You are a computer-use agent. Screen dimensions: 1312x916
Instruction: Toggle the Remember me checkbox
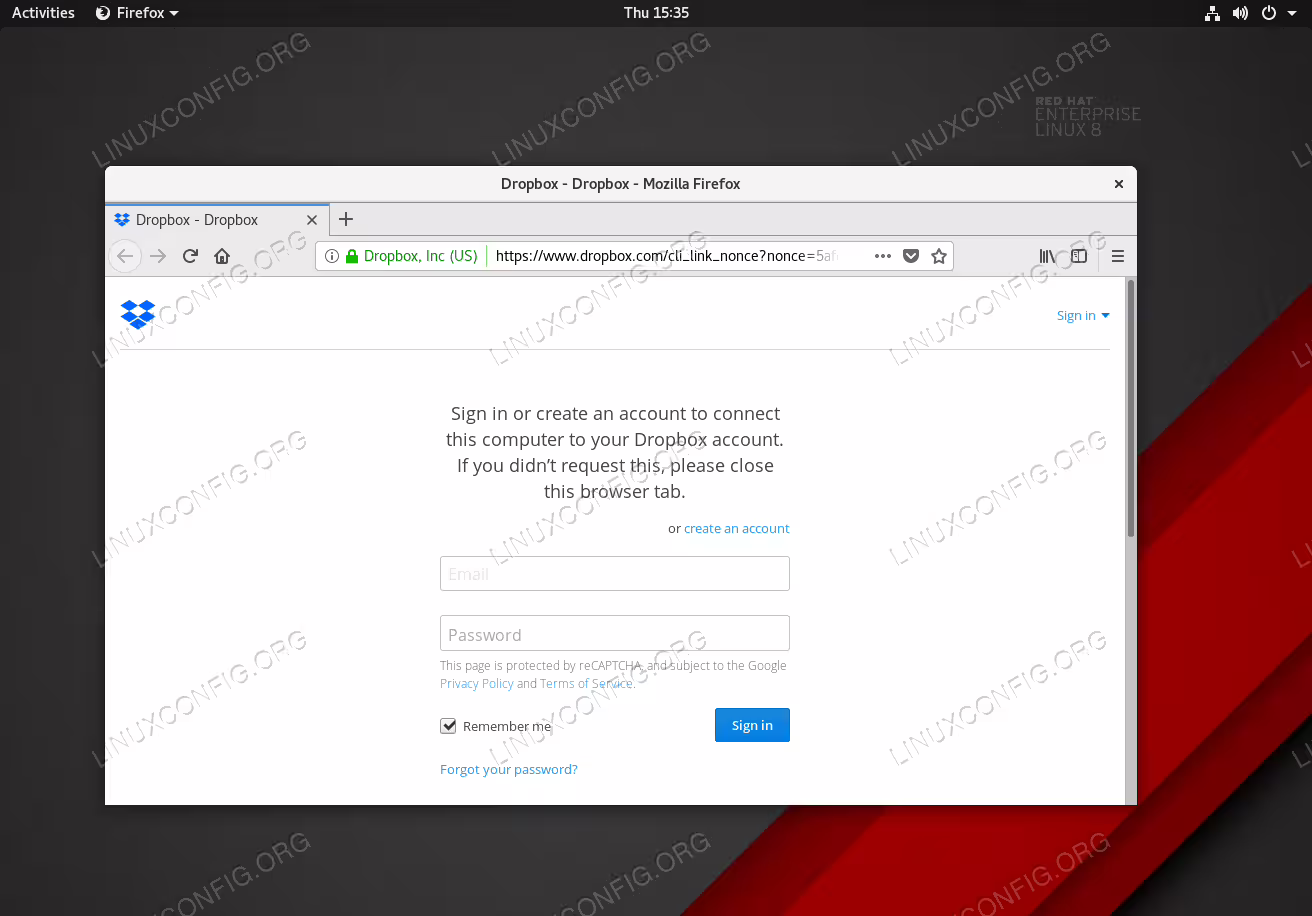(448, 726)
